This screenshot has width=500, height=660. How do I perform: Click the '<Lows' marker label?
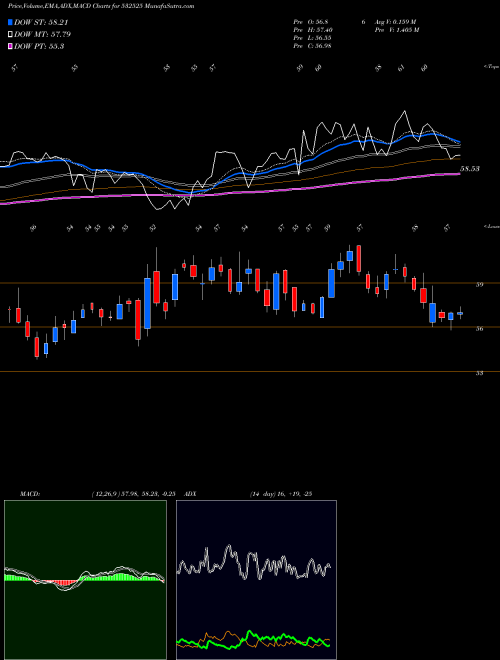[491, 226]
